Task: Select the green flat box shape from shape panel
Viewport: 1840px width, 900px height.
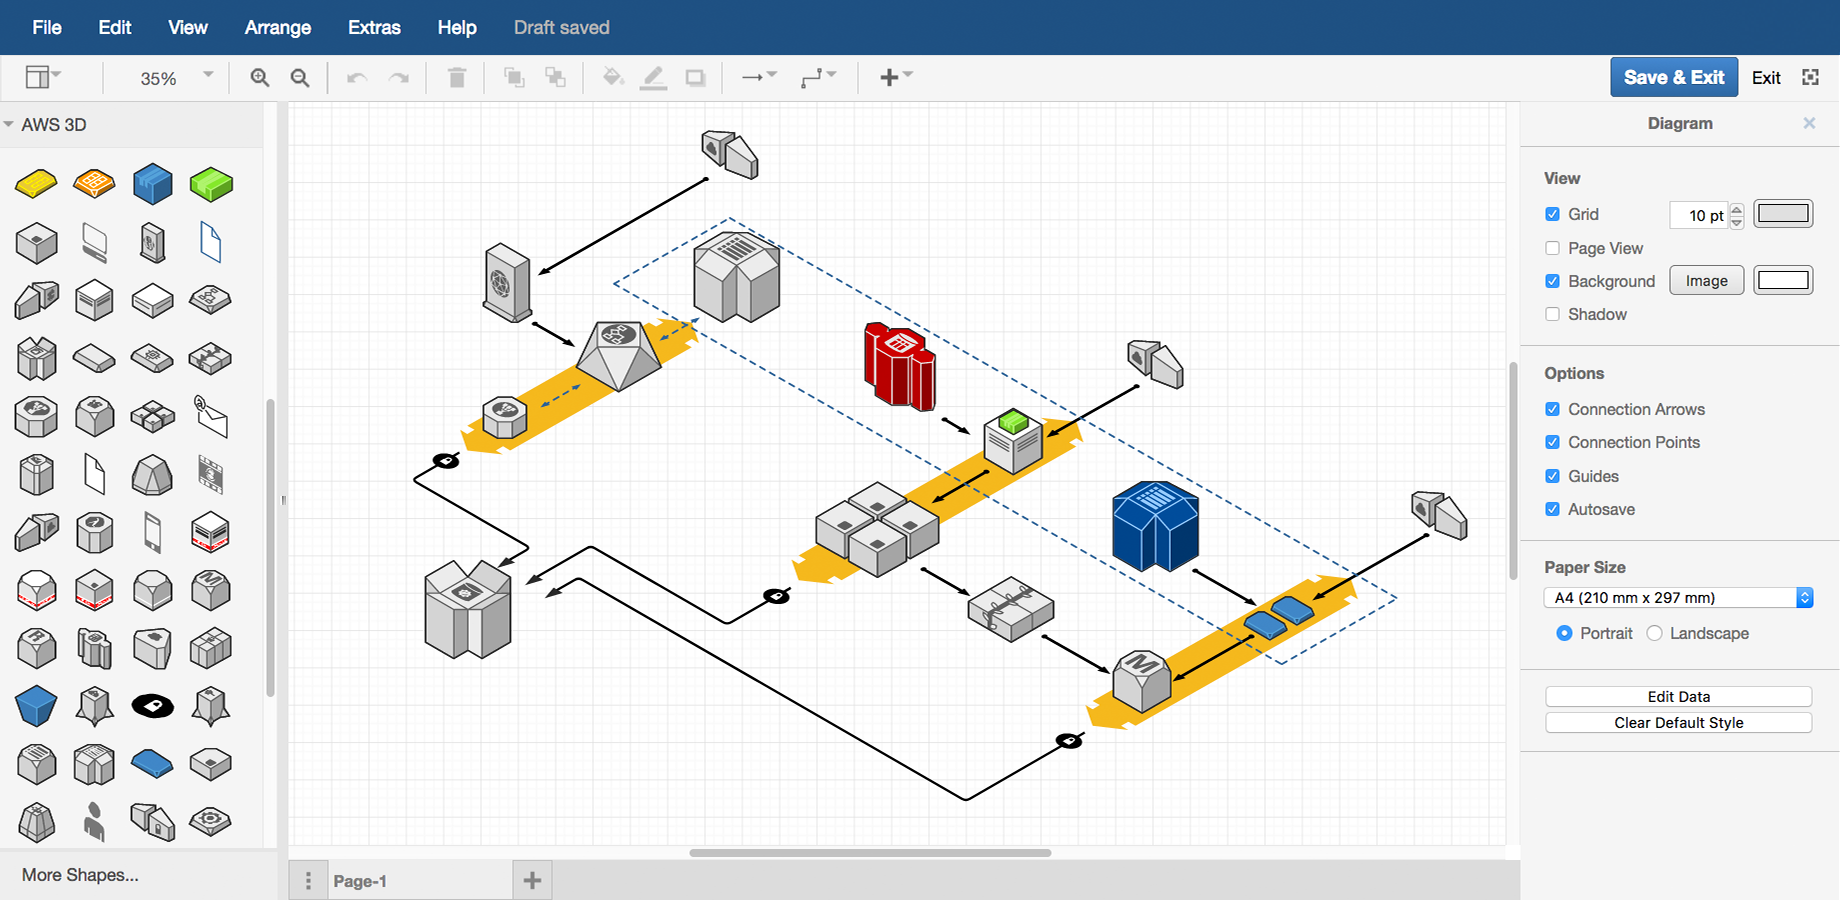Action: 211,184
